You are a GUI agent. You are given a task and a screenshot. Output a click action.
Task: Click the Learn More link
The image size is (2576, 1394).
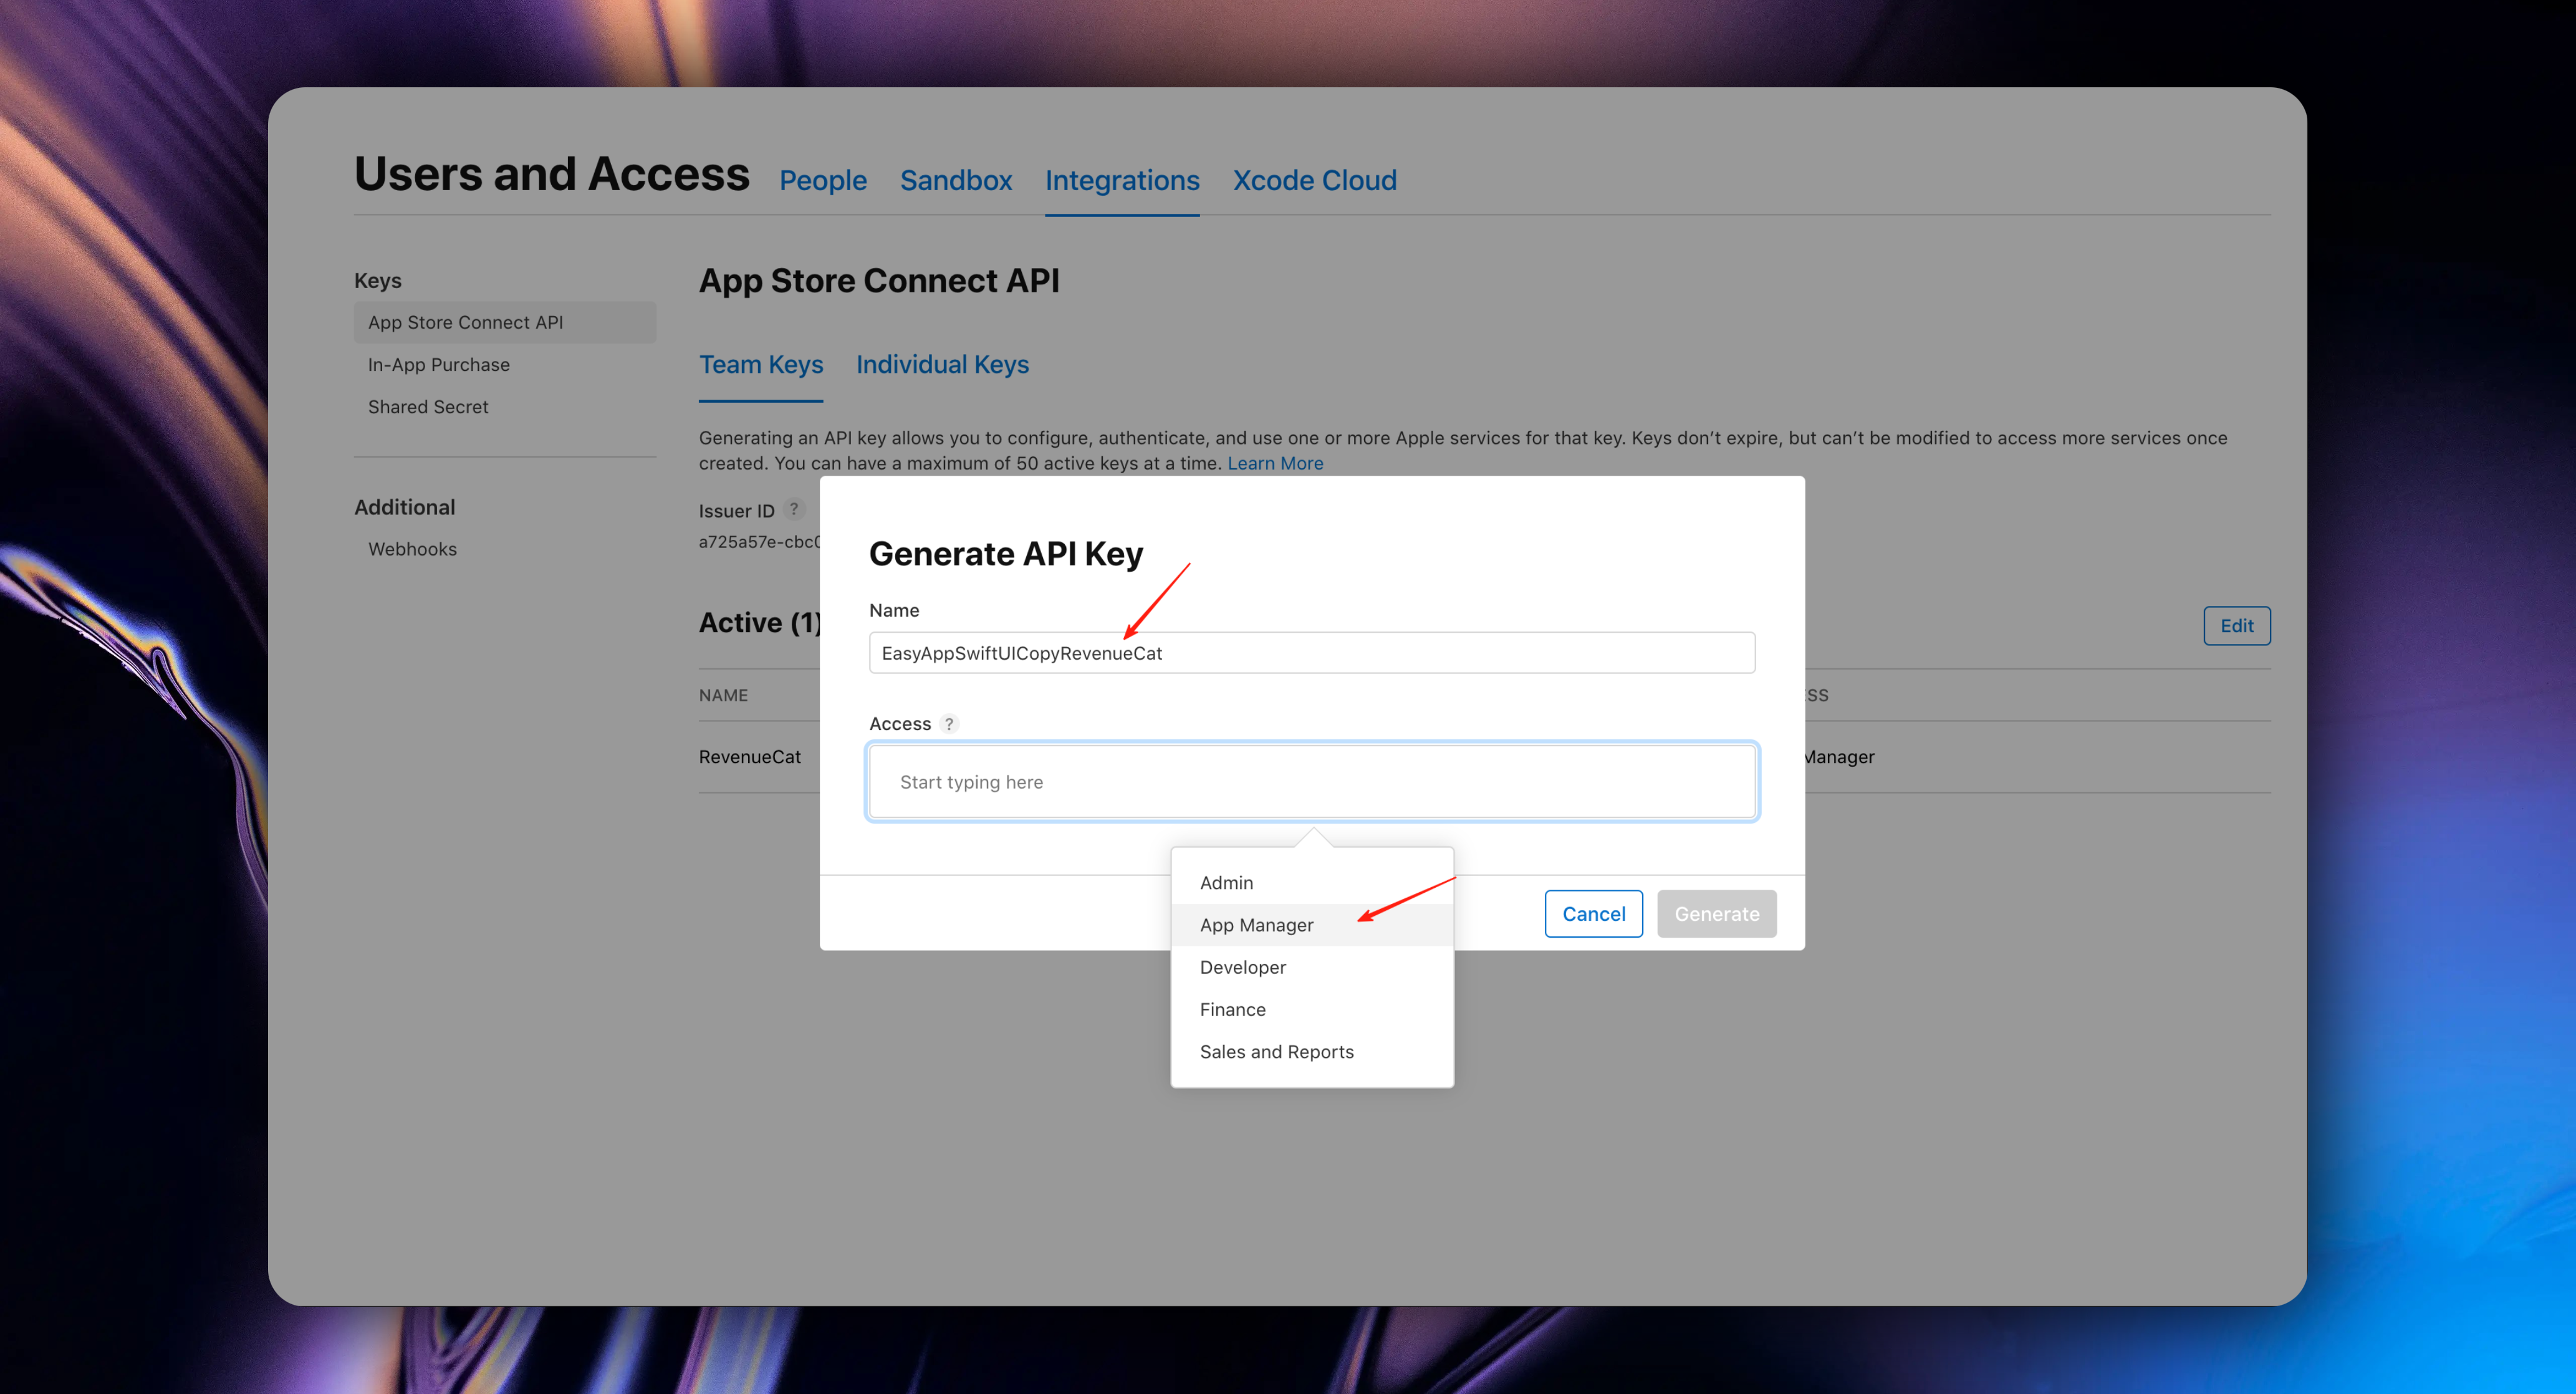pos(1275,463)
